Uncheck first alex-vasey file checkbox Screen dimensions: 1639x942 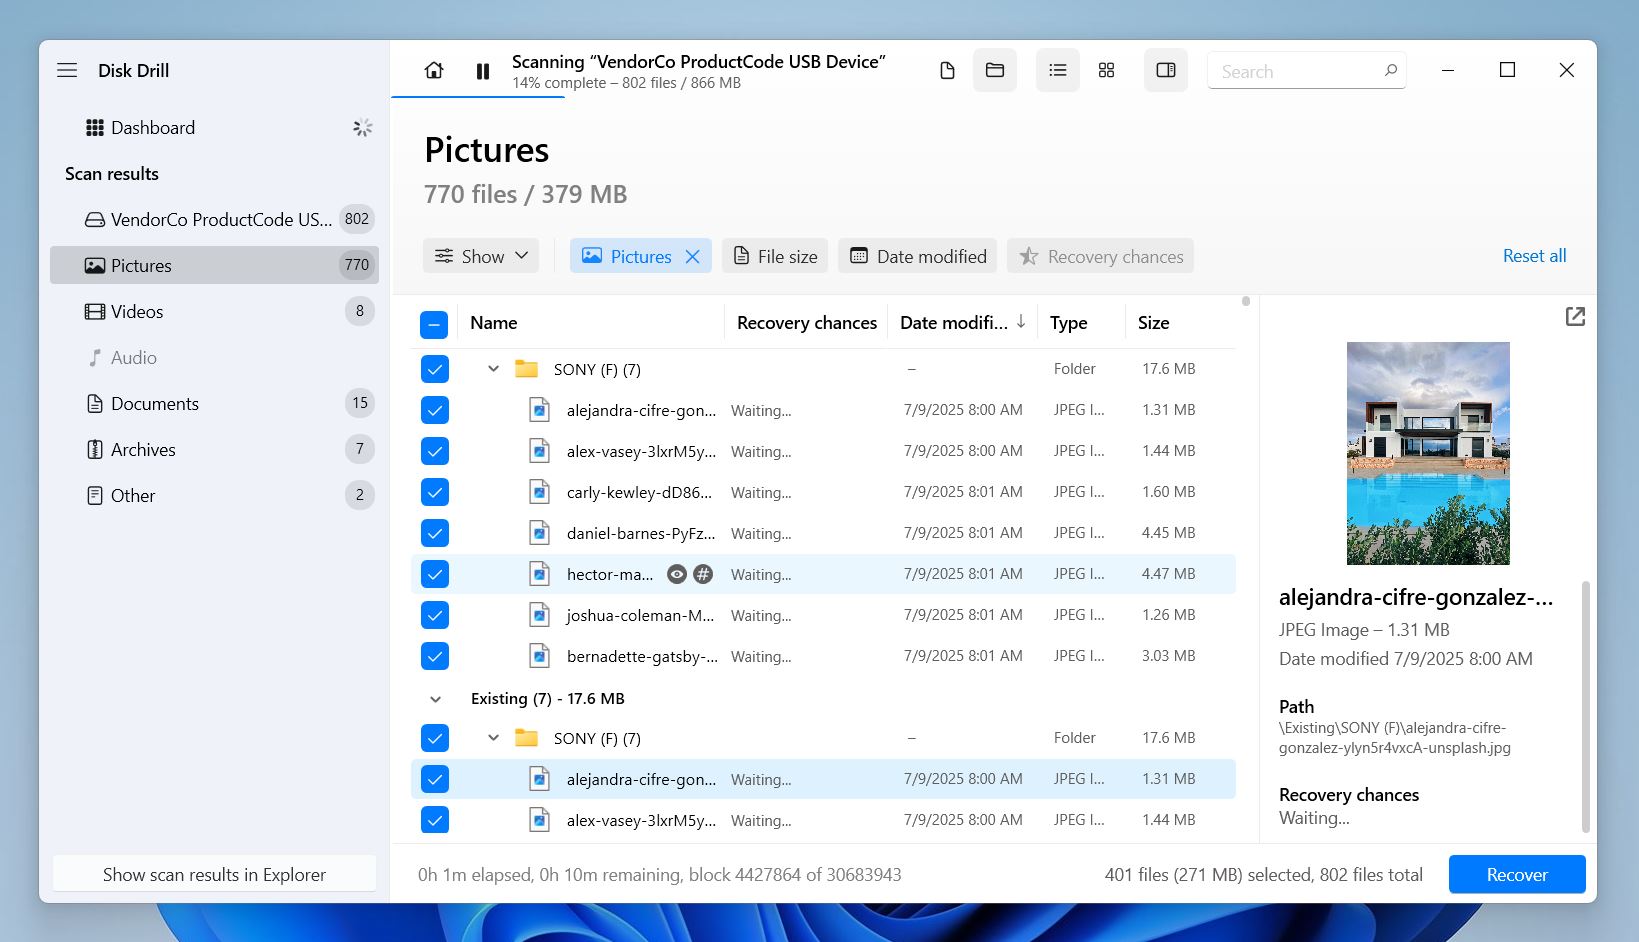[435, 451]
